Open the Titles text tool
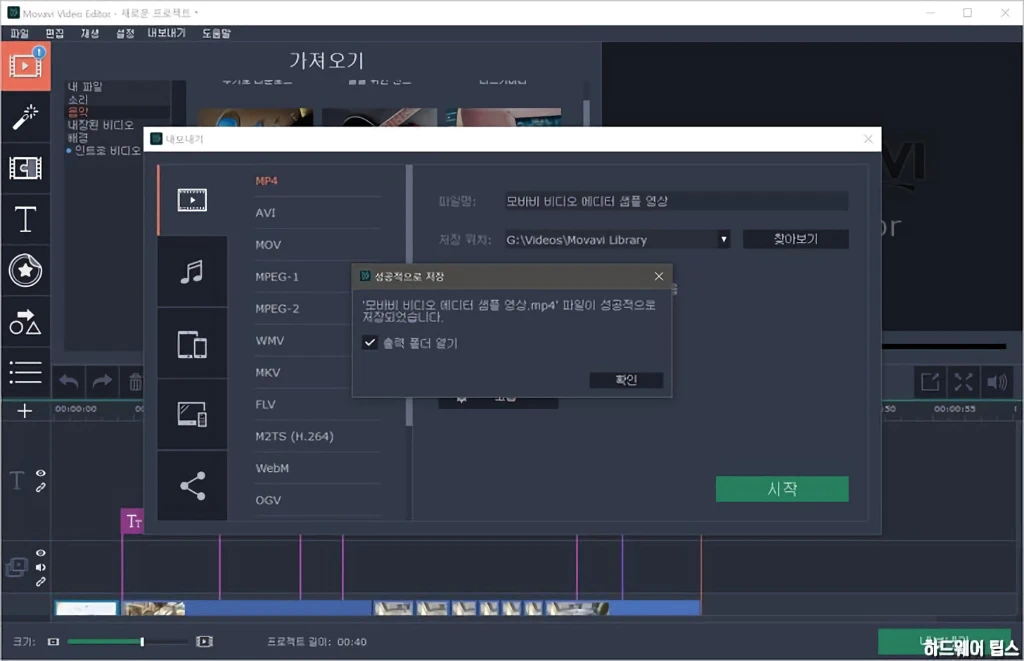Viewport: 1024px width, 661px height. click(25, 219)
